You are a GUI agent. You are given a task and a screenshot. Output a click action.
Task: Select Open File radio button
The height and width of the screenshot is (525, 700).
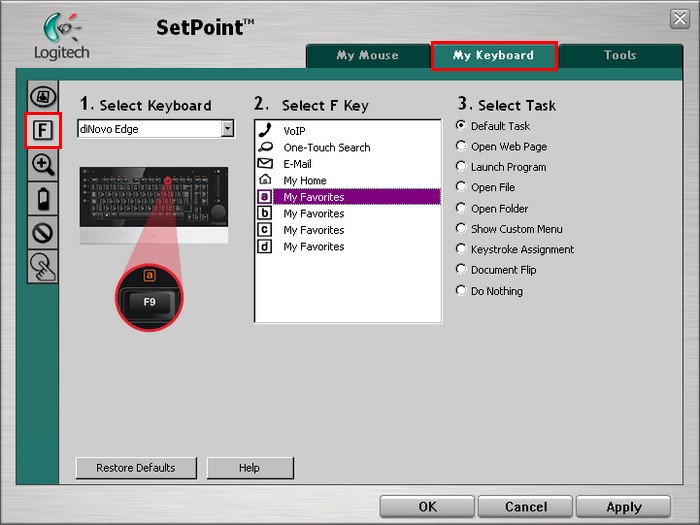pos(461,187)
